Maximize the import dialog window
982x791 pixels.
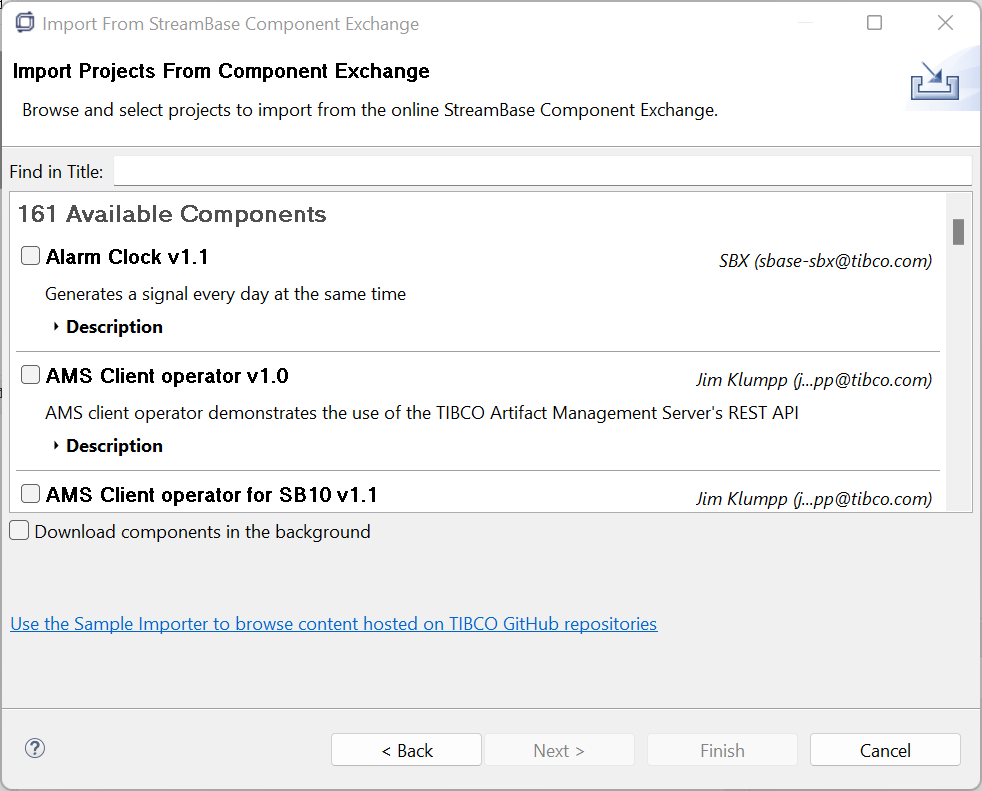[x=875, y=23]
